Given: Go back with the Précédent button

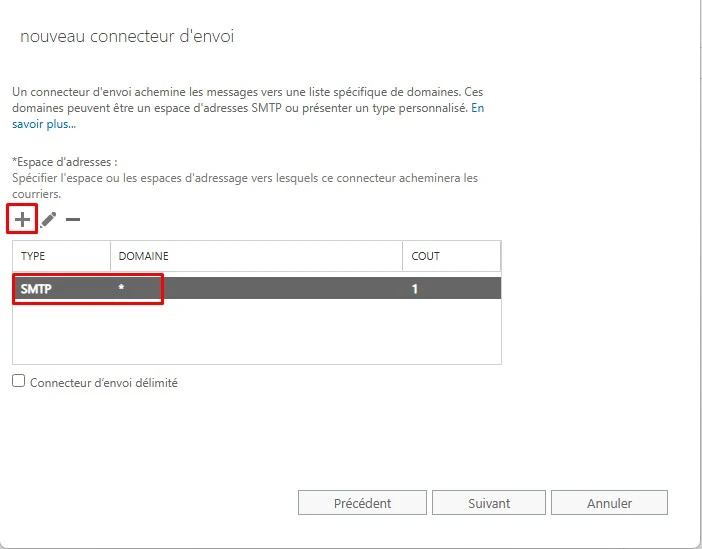Looking at the screenshot, I should [x=362, y=503].
